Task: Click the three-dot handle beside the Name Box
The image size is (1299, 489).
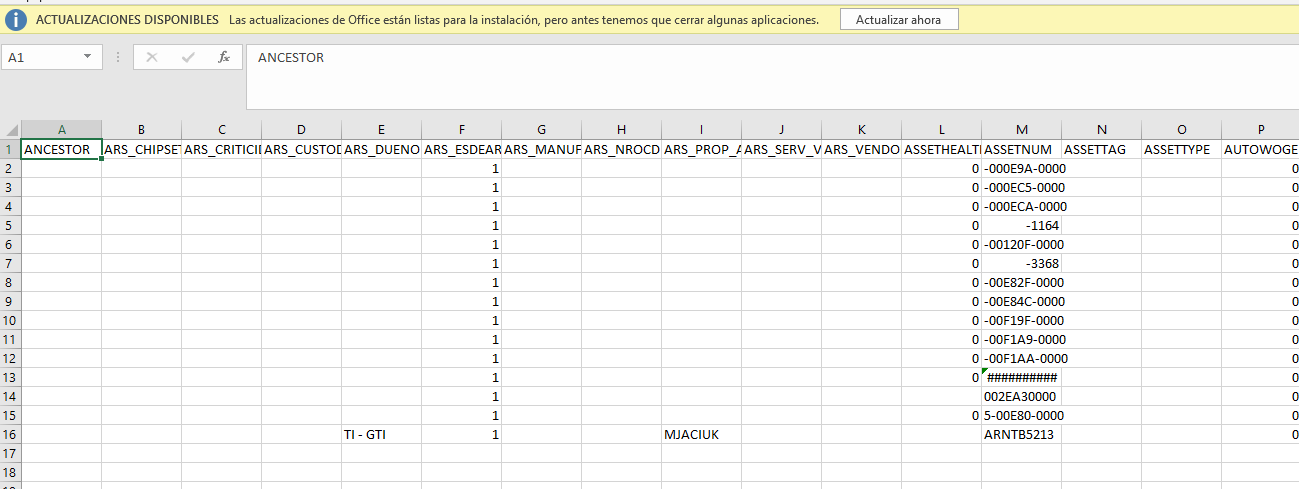Action: point(118,58)
